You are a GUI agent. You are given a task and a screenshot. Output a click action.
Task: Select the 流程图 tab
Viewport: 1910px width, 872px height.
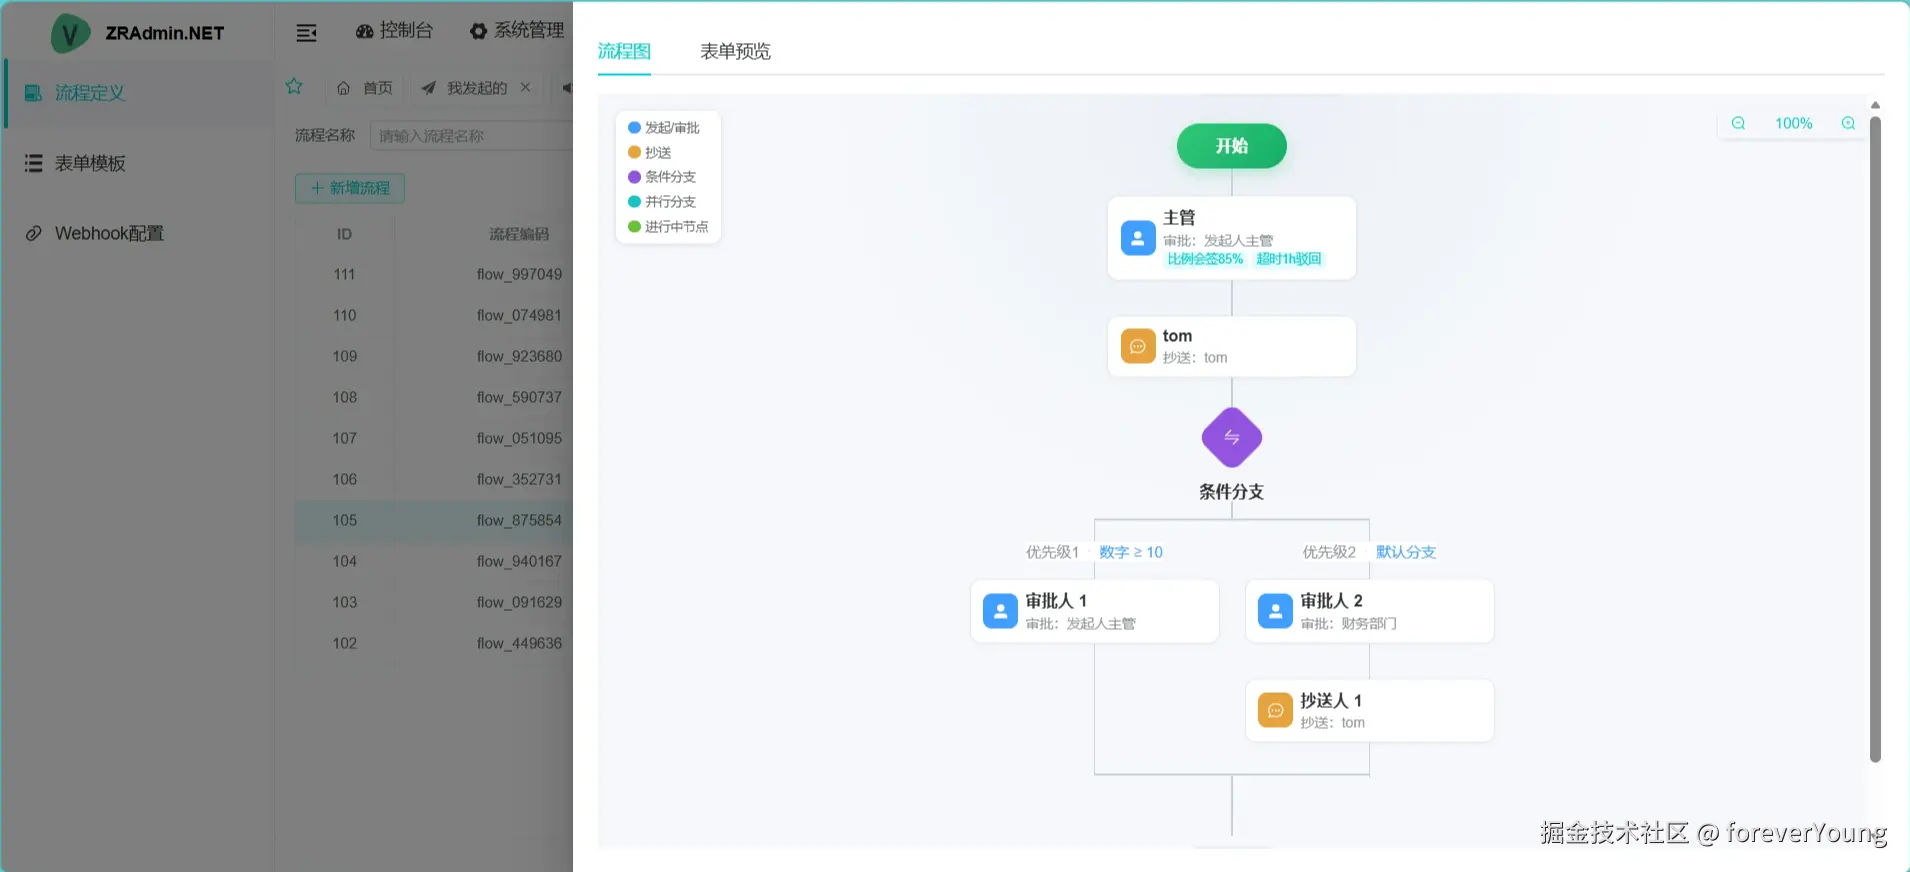(x=624, y=51)
